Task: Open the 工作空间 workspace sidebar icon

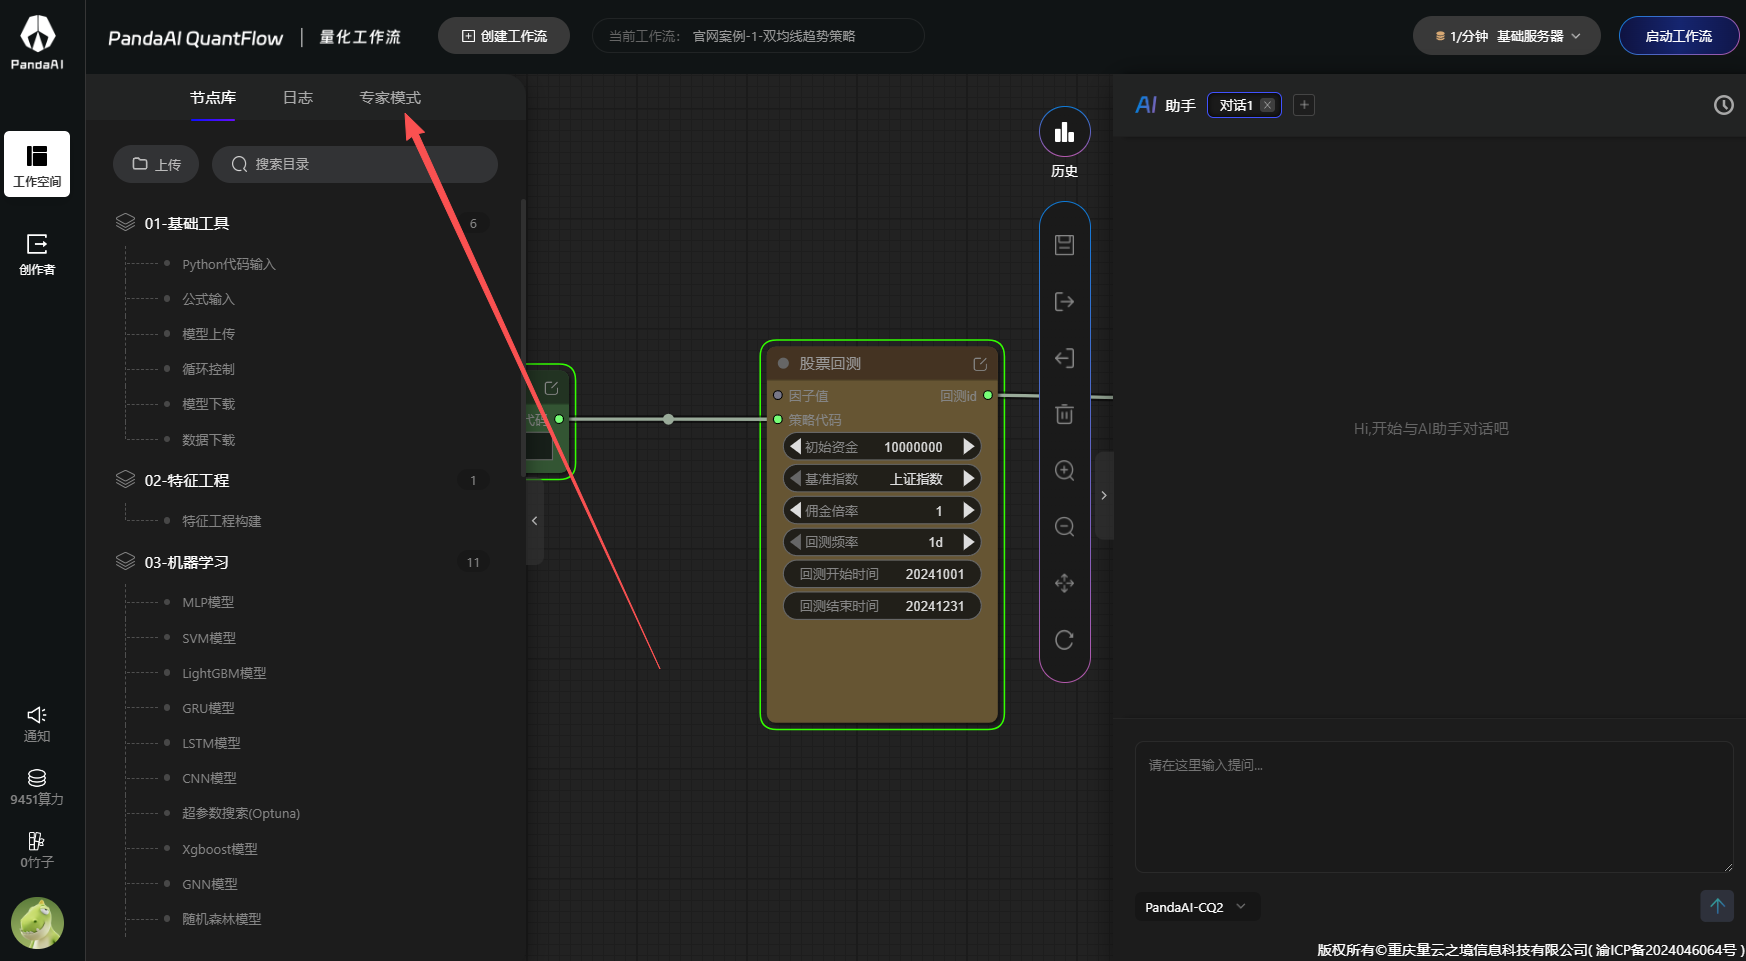Action: click(x=37, y=164)
